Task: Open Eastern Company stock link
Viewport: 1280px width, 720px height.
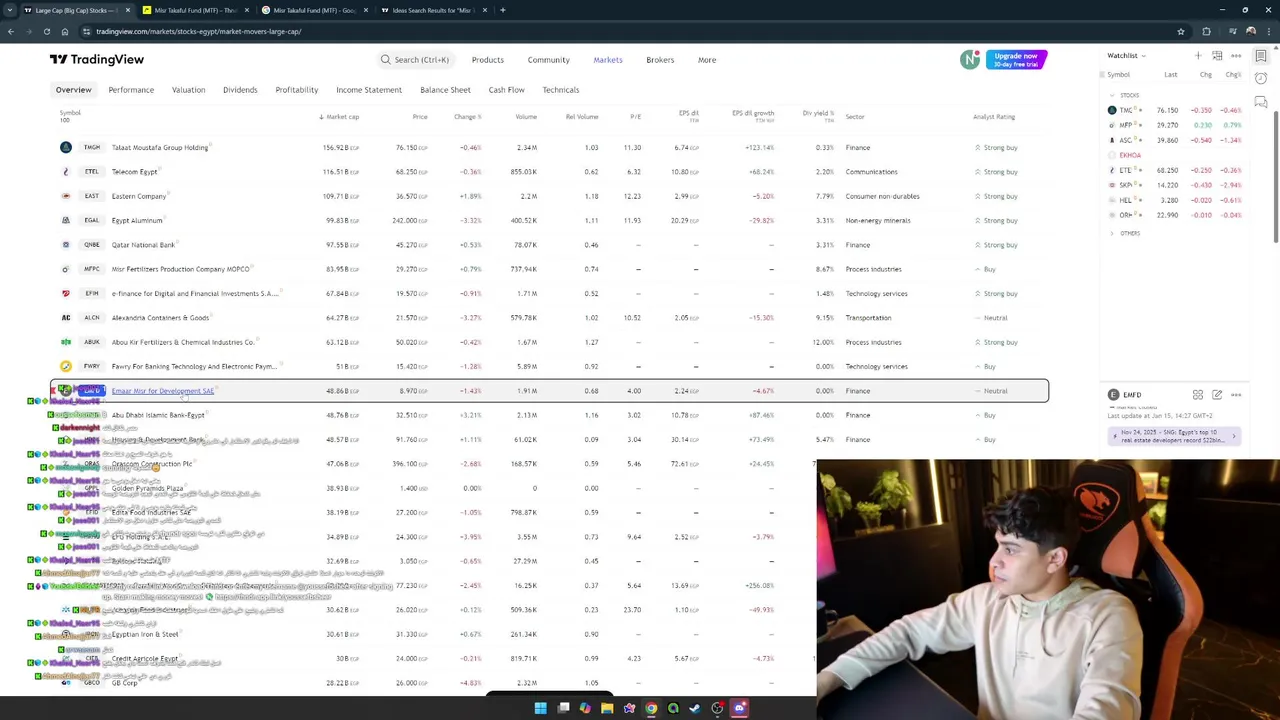Action: point(139,196)
